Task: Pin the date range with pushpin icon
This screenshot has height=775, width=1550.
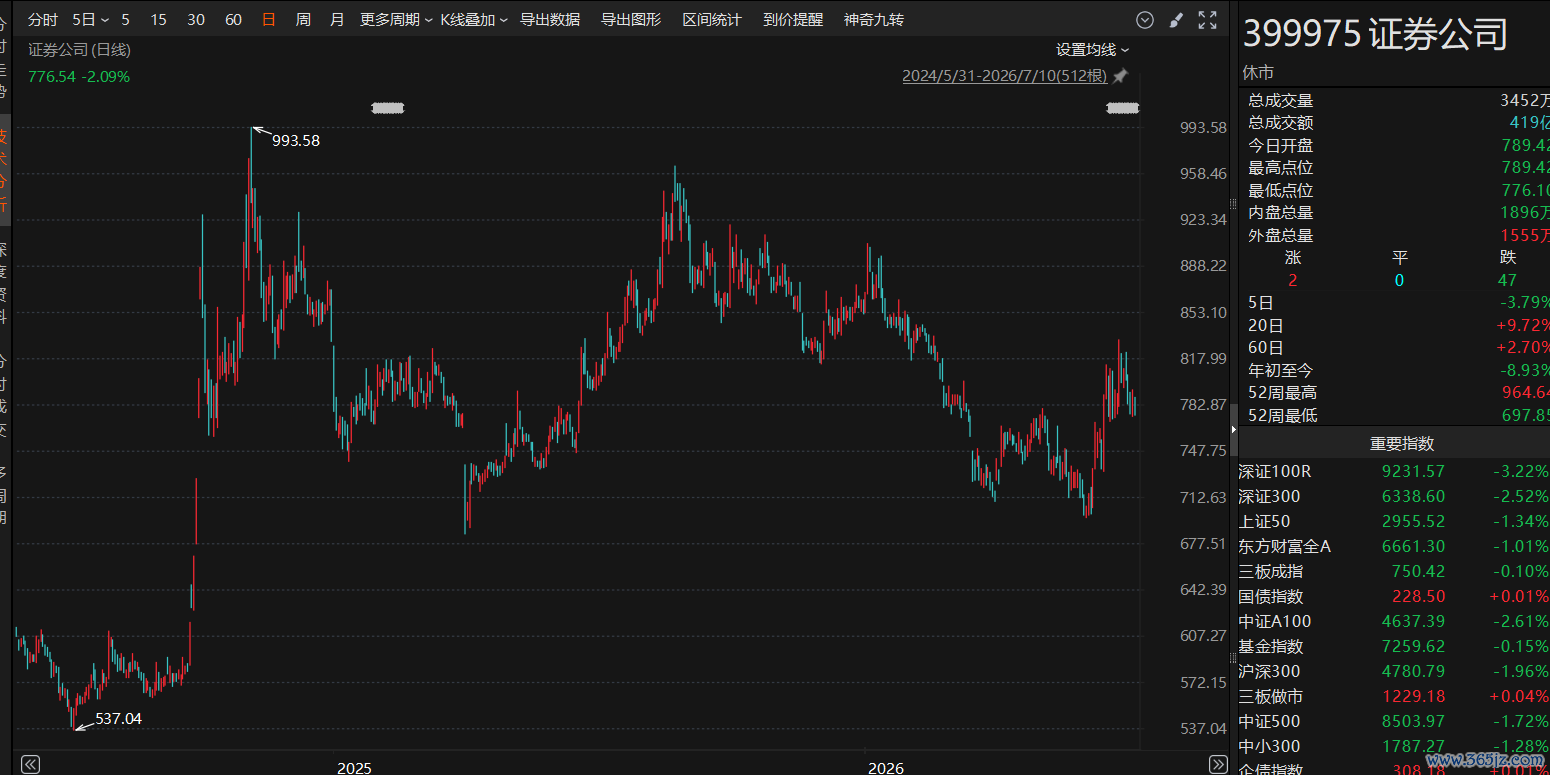Action: click(x=1120, y=76)
